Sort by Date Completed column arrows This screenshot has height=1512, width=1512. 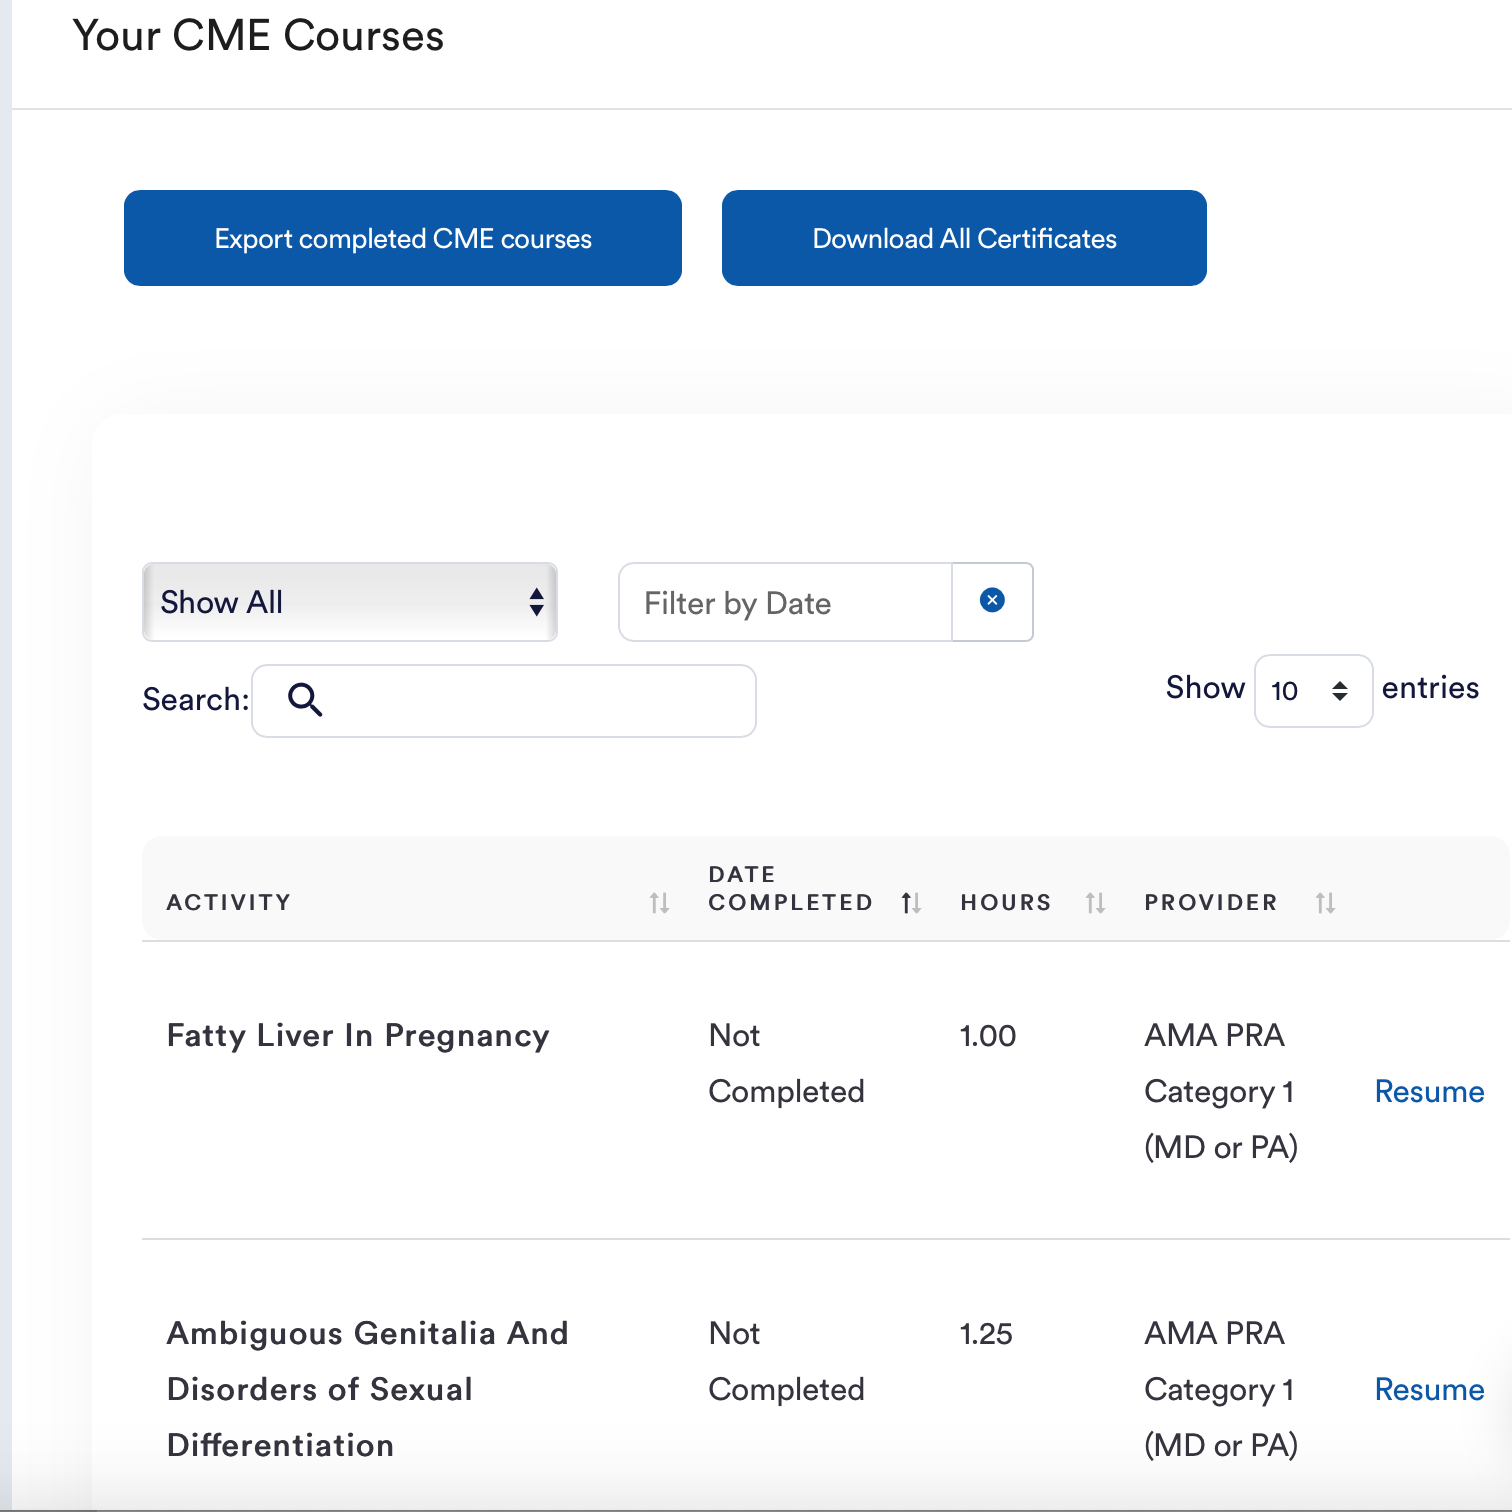point(911,903)
